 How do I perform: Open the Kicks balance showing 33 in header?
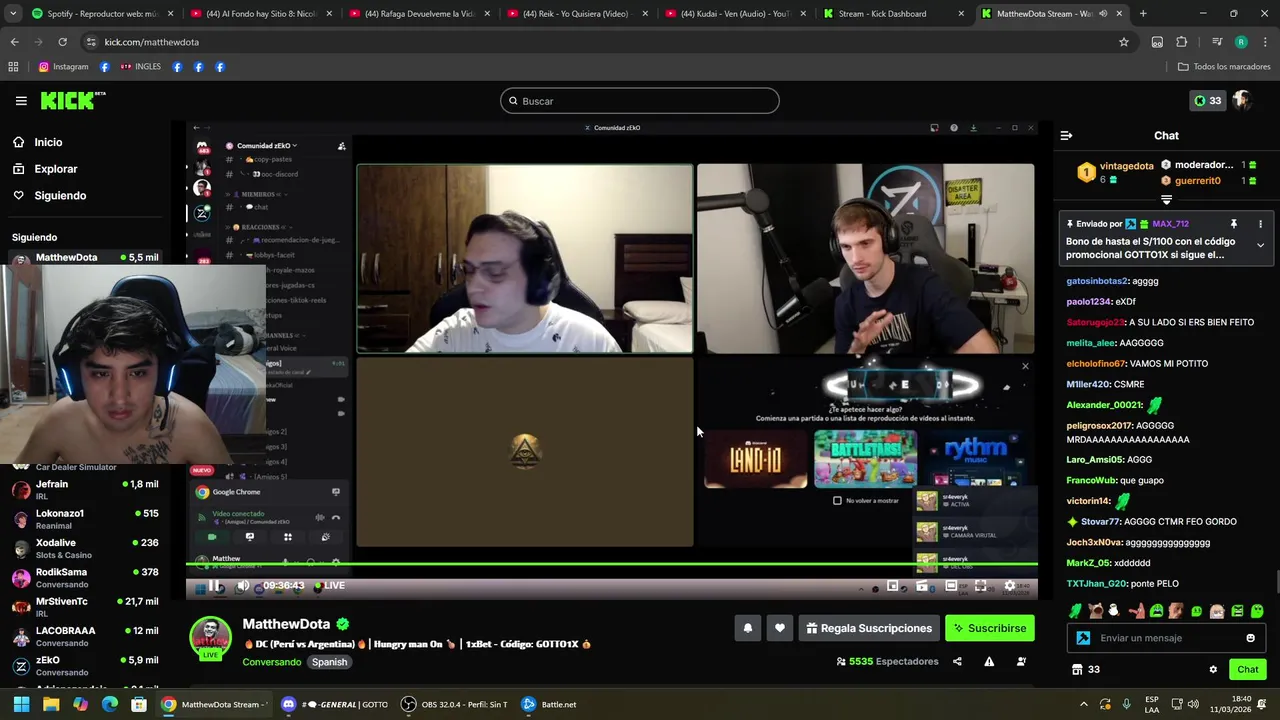tap(1207, 101)
